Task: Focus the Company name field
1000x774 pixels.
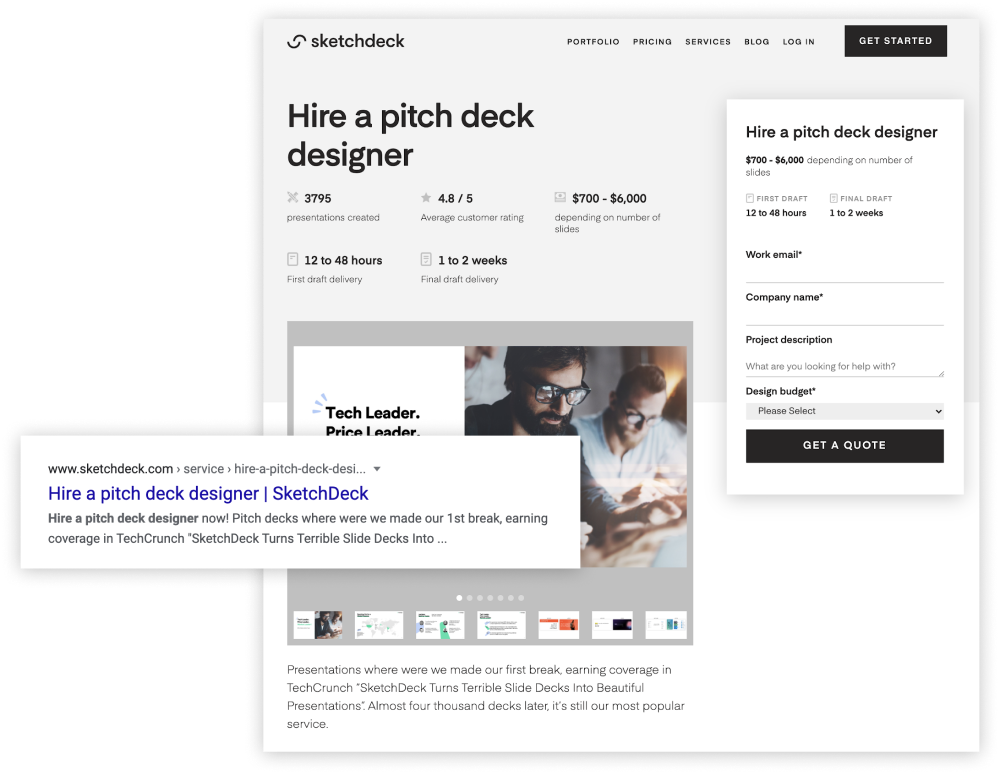Action: pyautogui.click(x=844, y=315)
